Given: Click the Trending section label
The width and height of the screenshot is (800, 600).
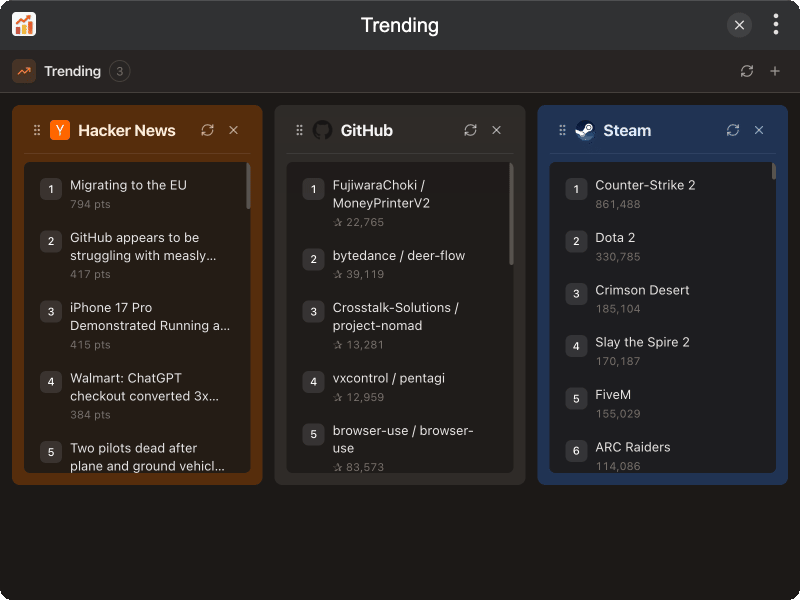Looking at the screenshot, I should 72,71.
